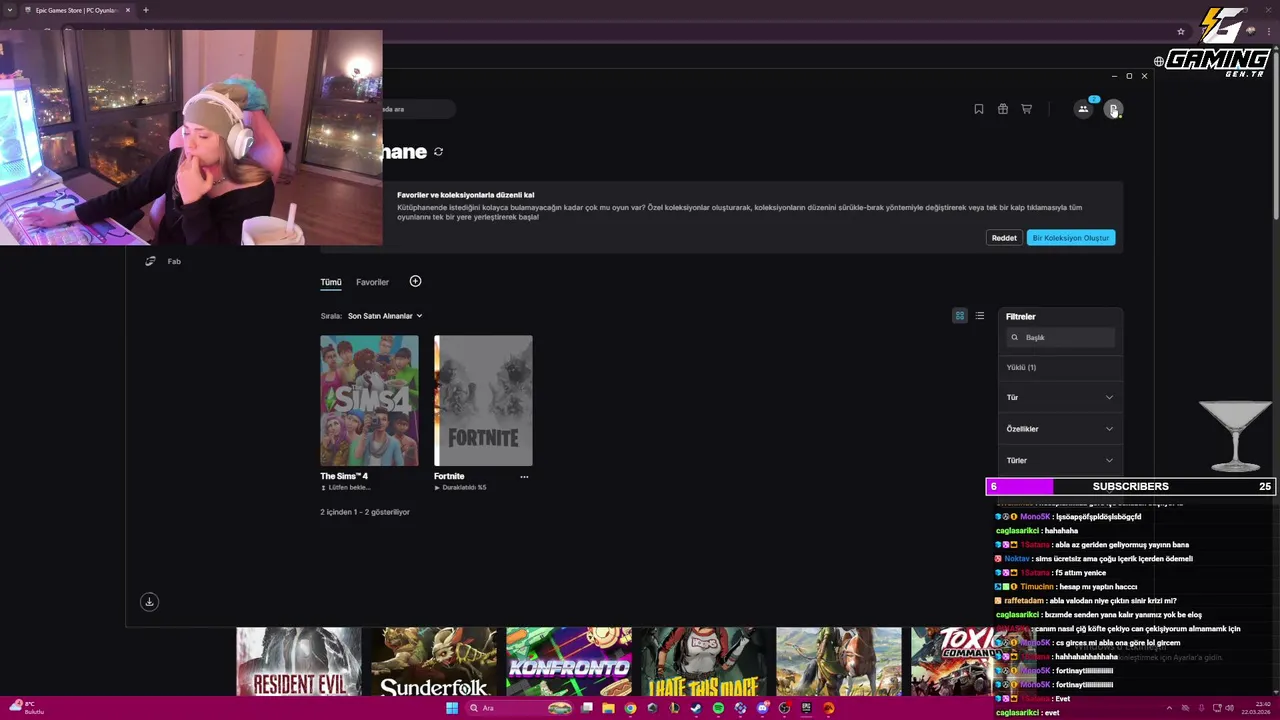
Task: Open the Konfronto store thumbnail
Action: [x=569, y=661]
